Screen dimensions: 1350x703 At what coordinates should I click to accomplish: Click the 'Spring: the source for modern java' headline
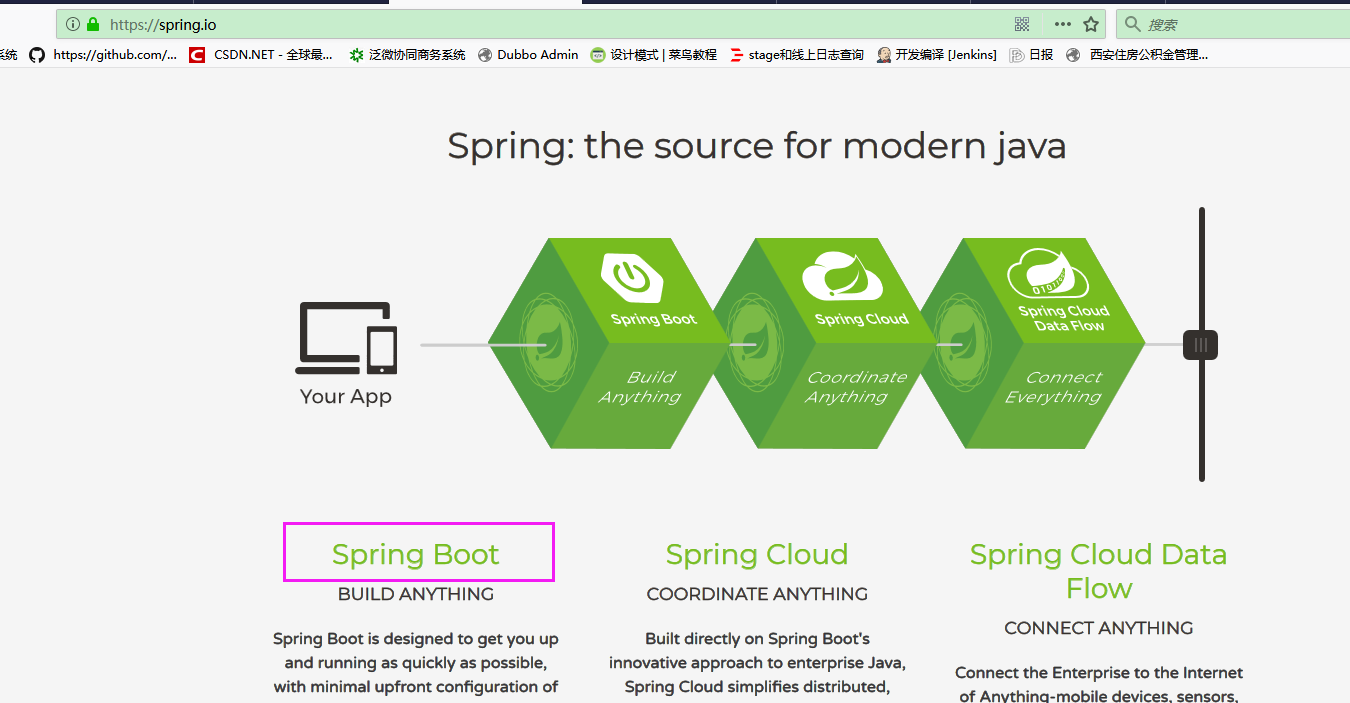(757, 146)
